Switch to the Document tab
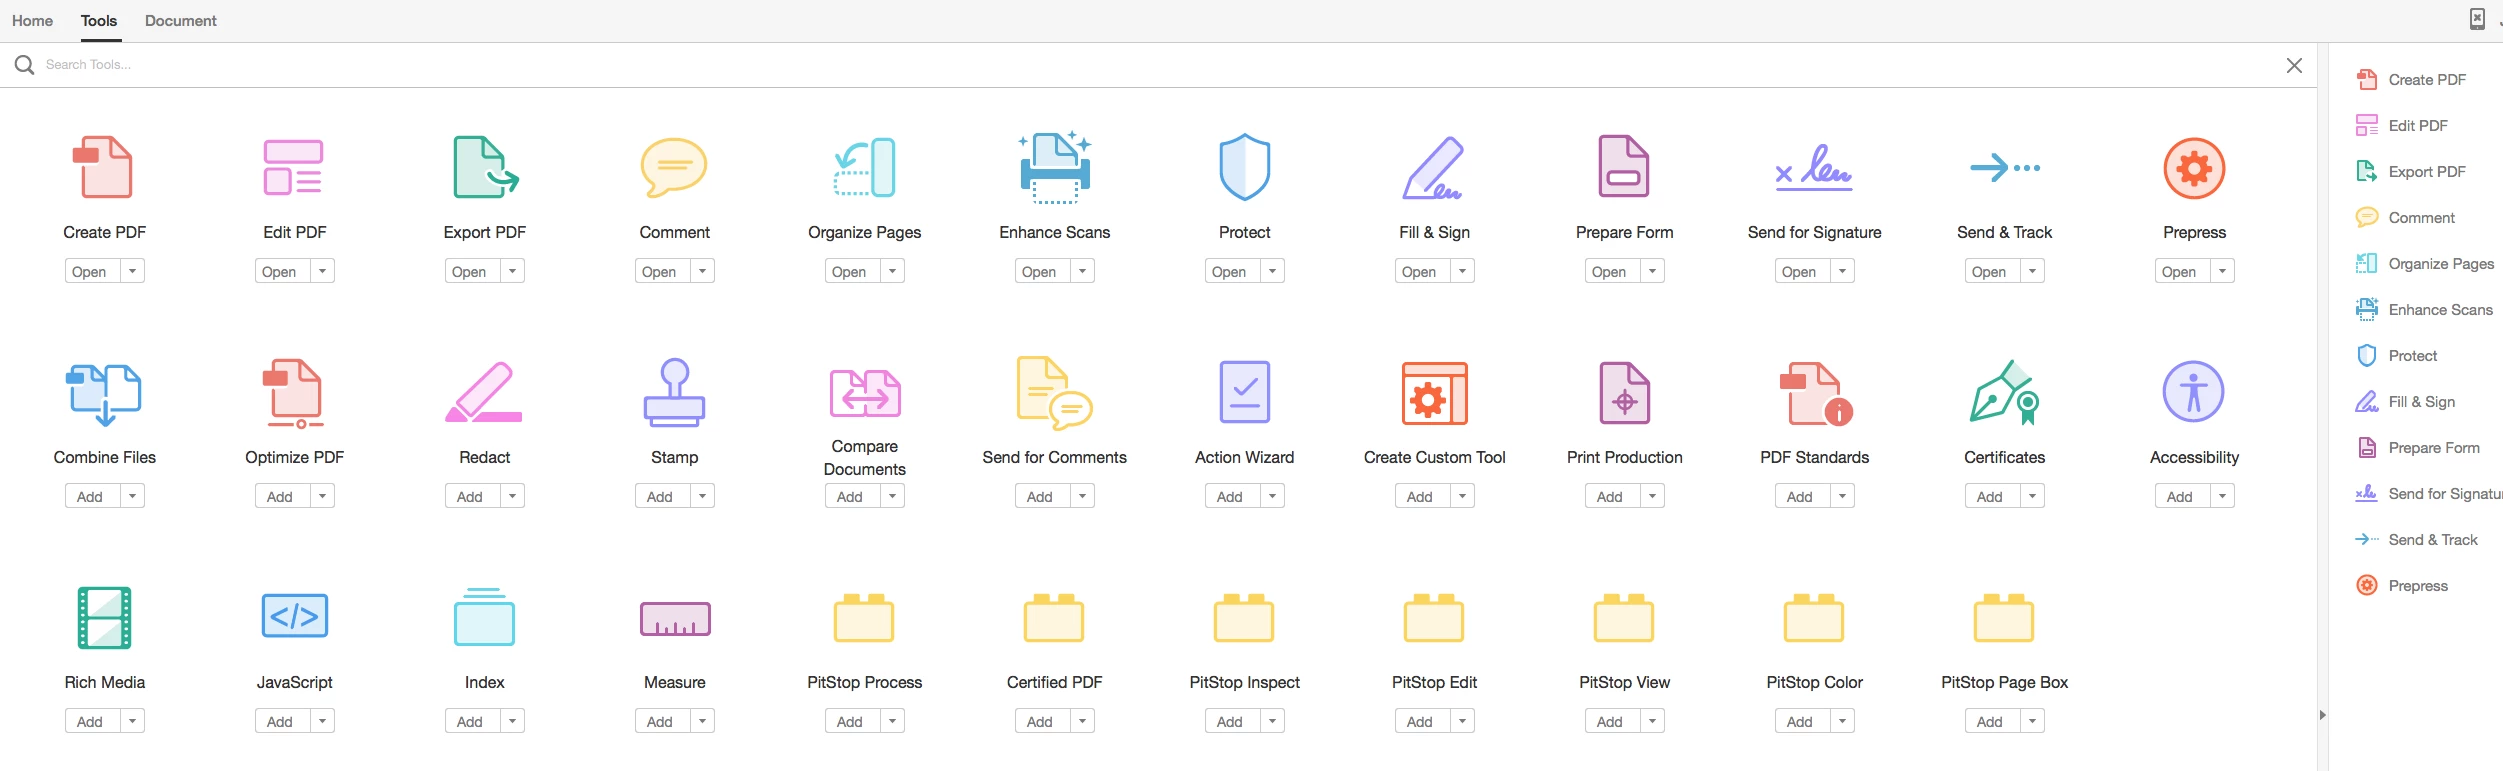The width and height of the screenshot is (2503, 771). [180, 20]
